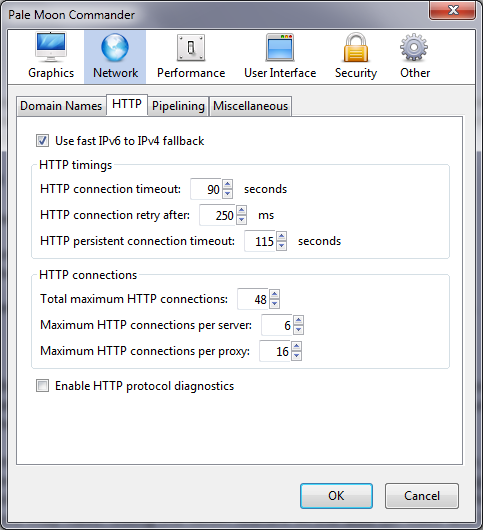Enable HTTP protocol diagnostics checkbox
The width and height of the screenshot is (483, 530).
(42, 386)
